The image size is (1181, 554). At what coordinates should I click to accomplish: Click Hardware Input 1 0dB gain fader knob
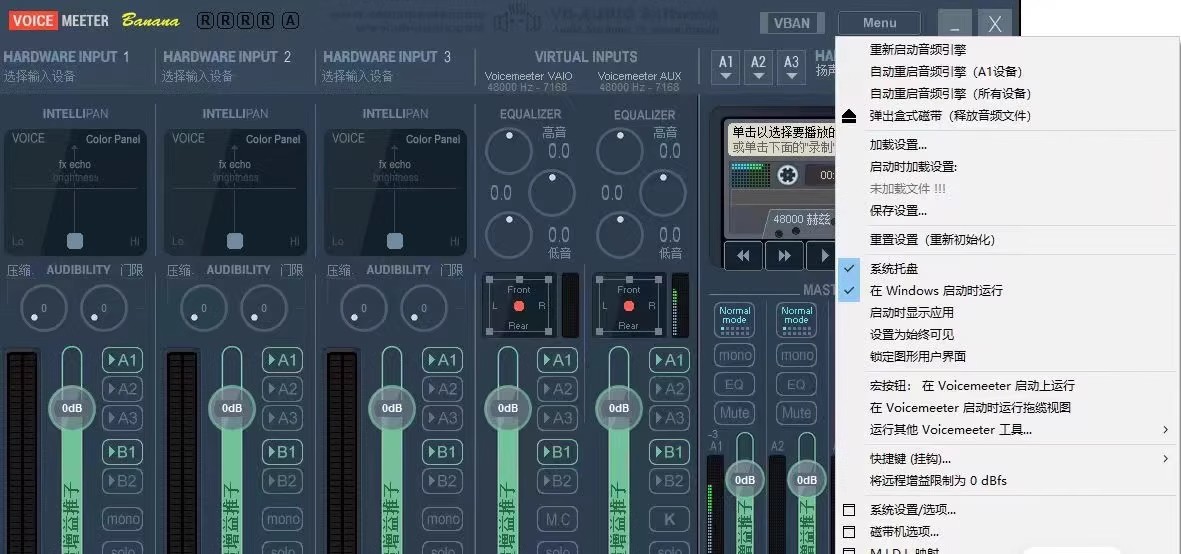click(x=72, y=408)
